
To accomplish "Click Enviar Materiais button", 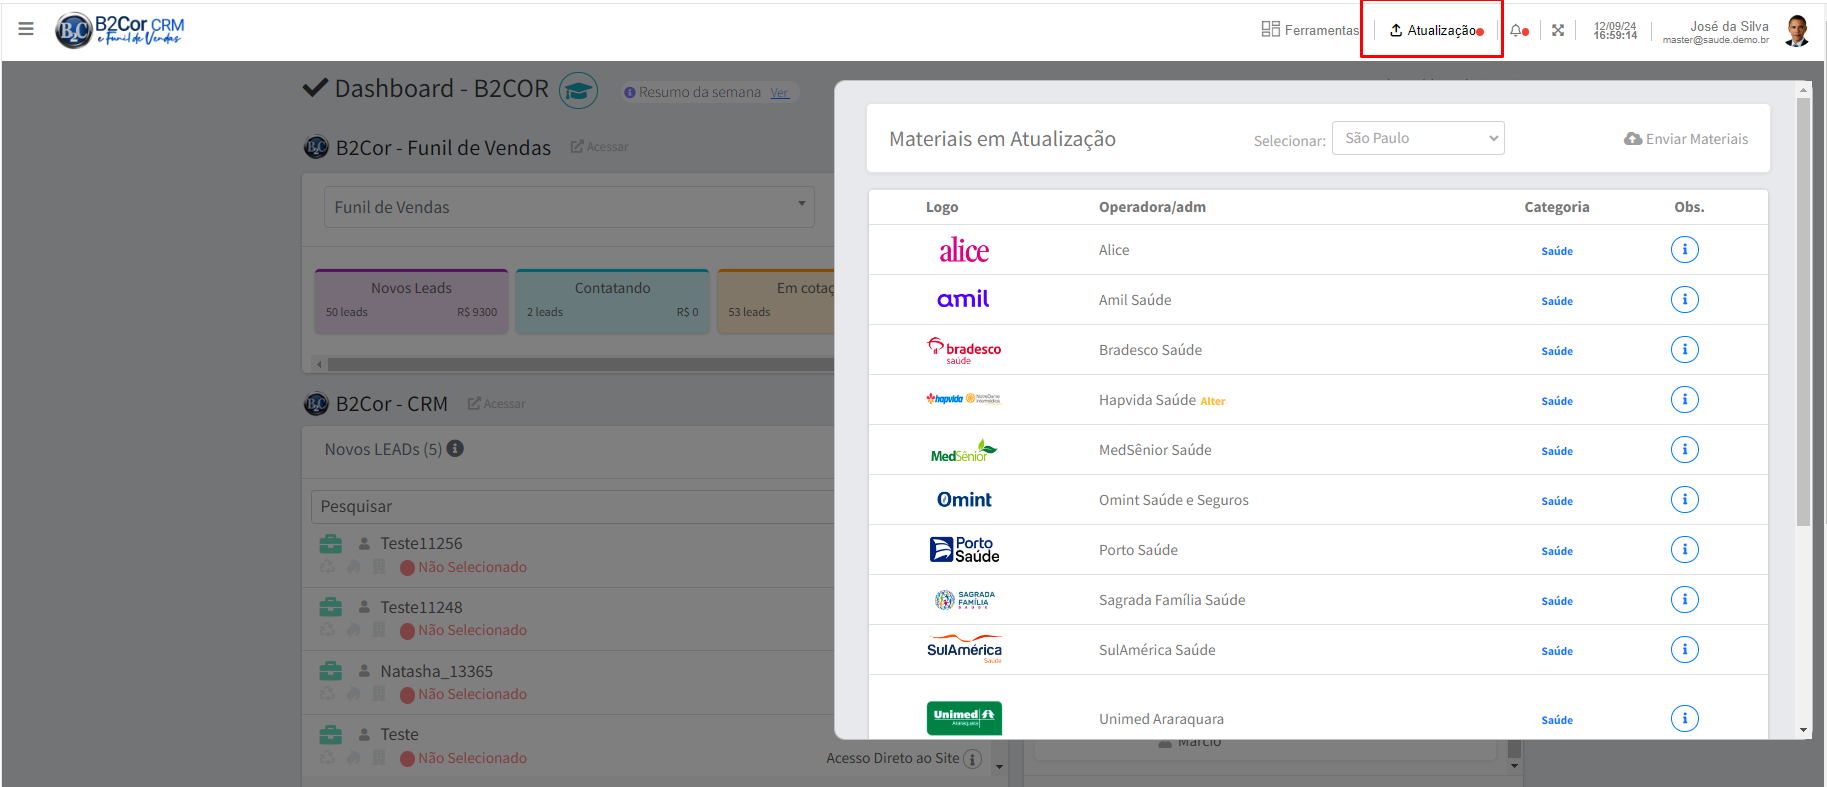I will pos(1686,139).
